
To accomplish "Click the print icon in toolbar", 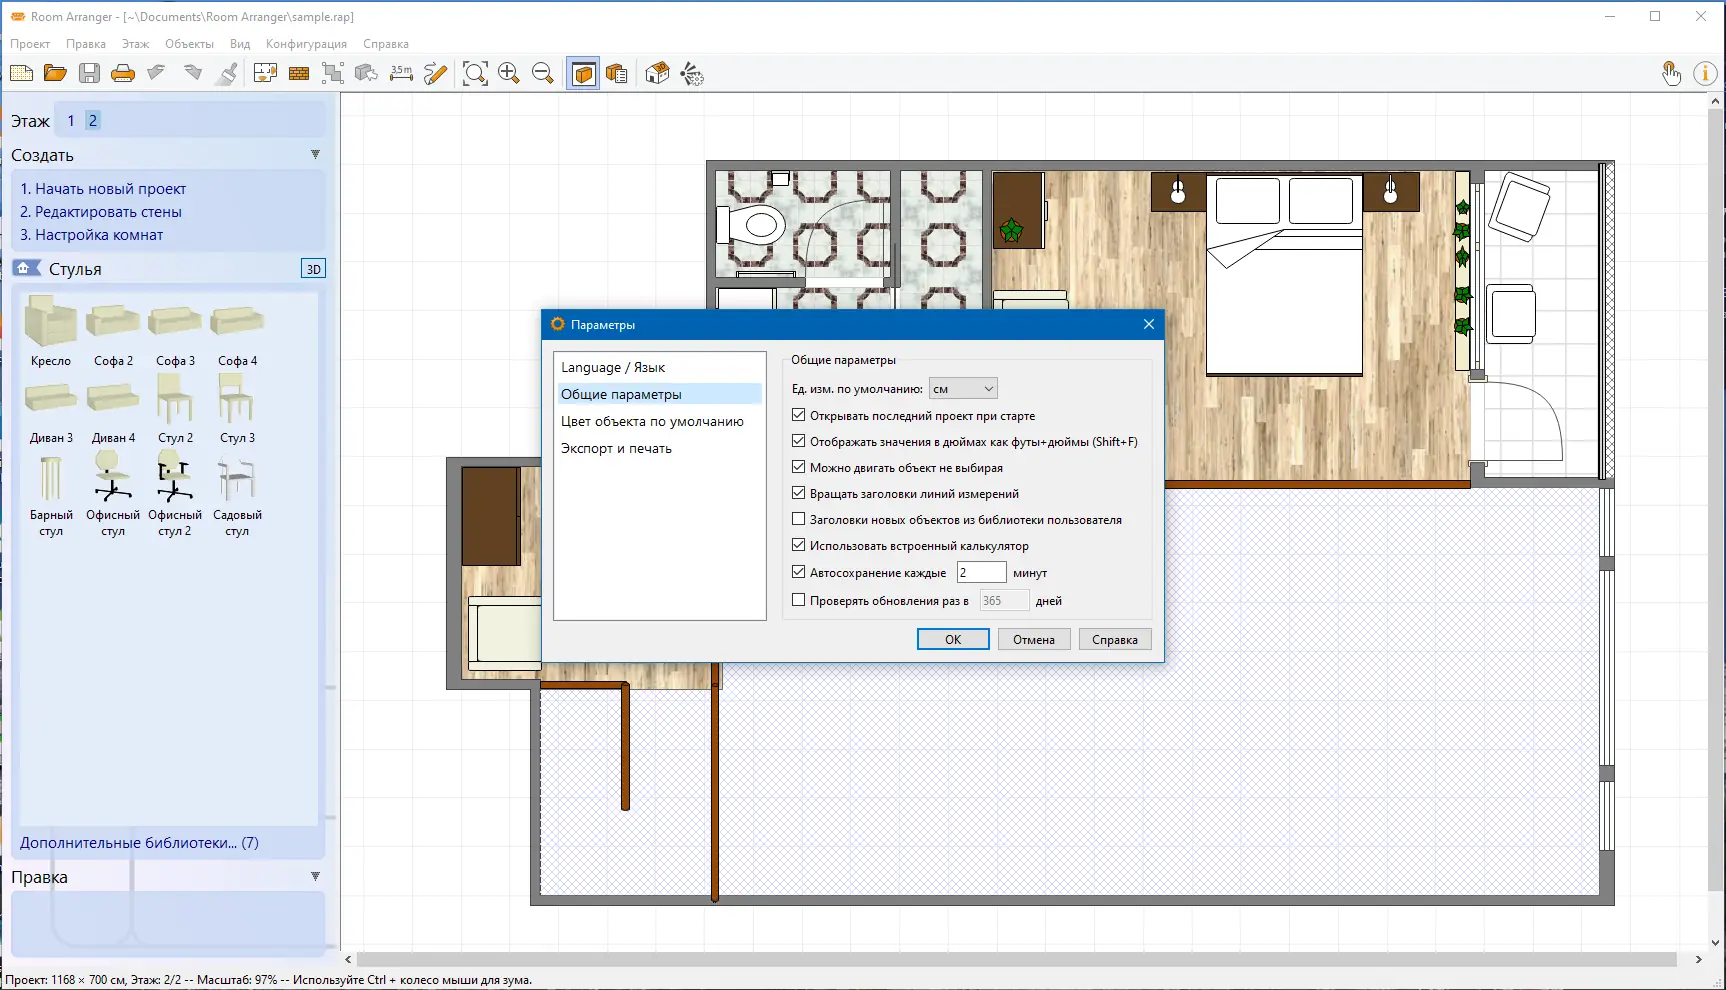I will coord(123,73).
